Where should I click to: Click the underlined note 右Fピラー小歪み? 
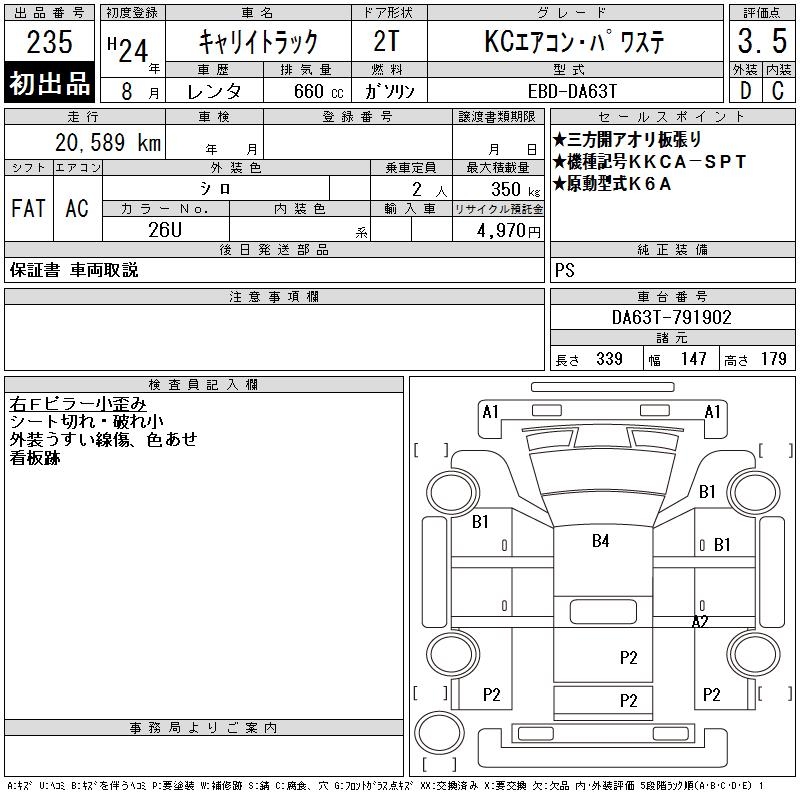[x=78, y=404]
